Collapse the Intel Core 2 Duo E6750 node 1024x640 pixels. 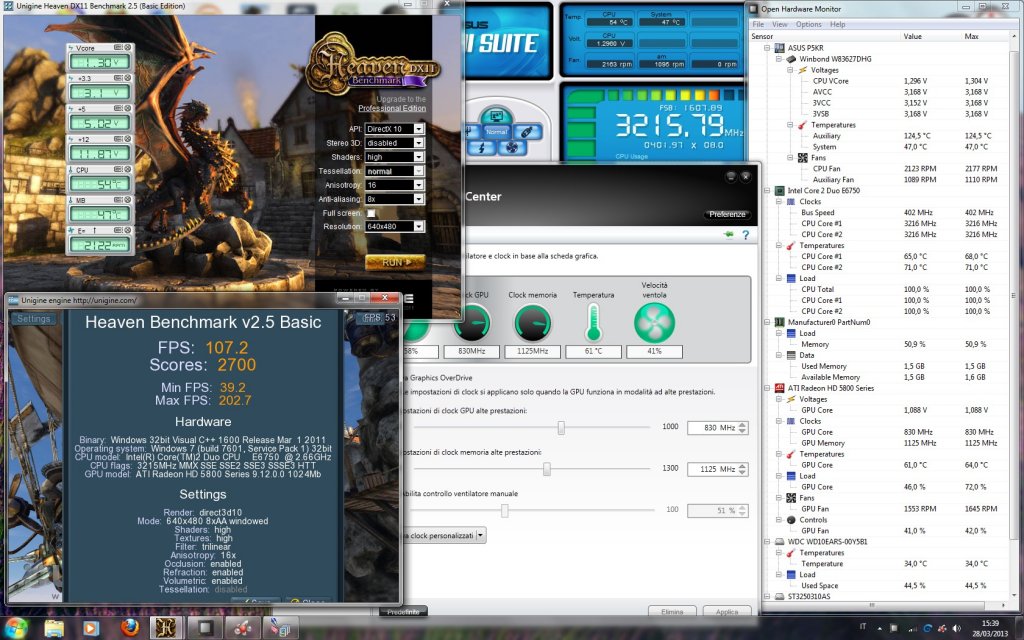[767, 191]
